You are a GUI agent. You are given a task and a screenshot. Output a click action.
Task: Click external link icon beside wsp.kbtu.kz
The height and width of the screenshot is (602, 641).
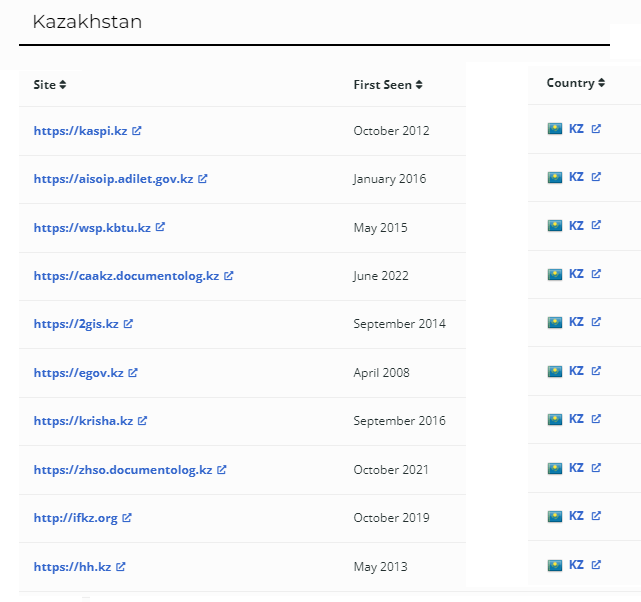(160, 227)
